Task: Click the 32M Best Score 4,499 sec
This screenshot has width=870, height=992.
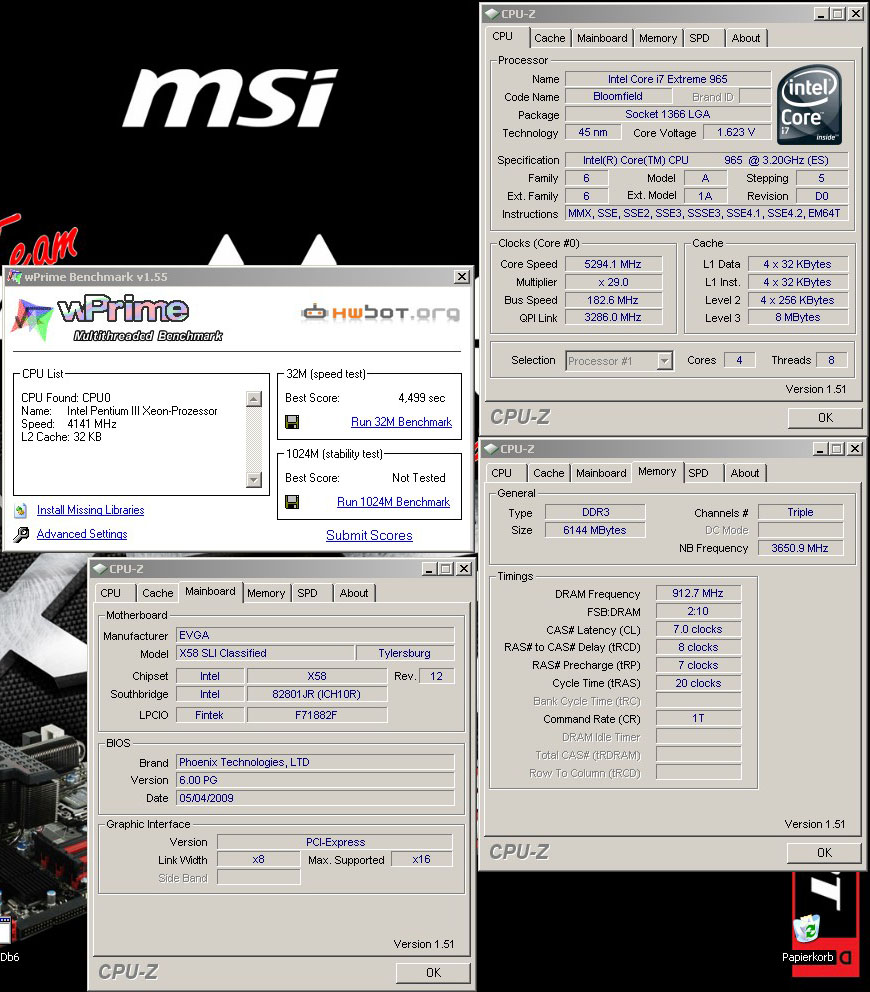Action: click(421, 398)
